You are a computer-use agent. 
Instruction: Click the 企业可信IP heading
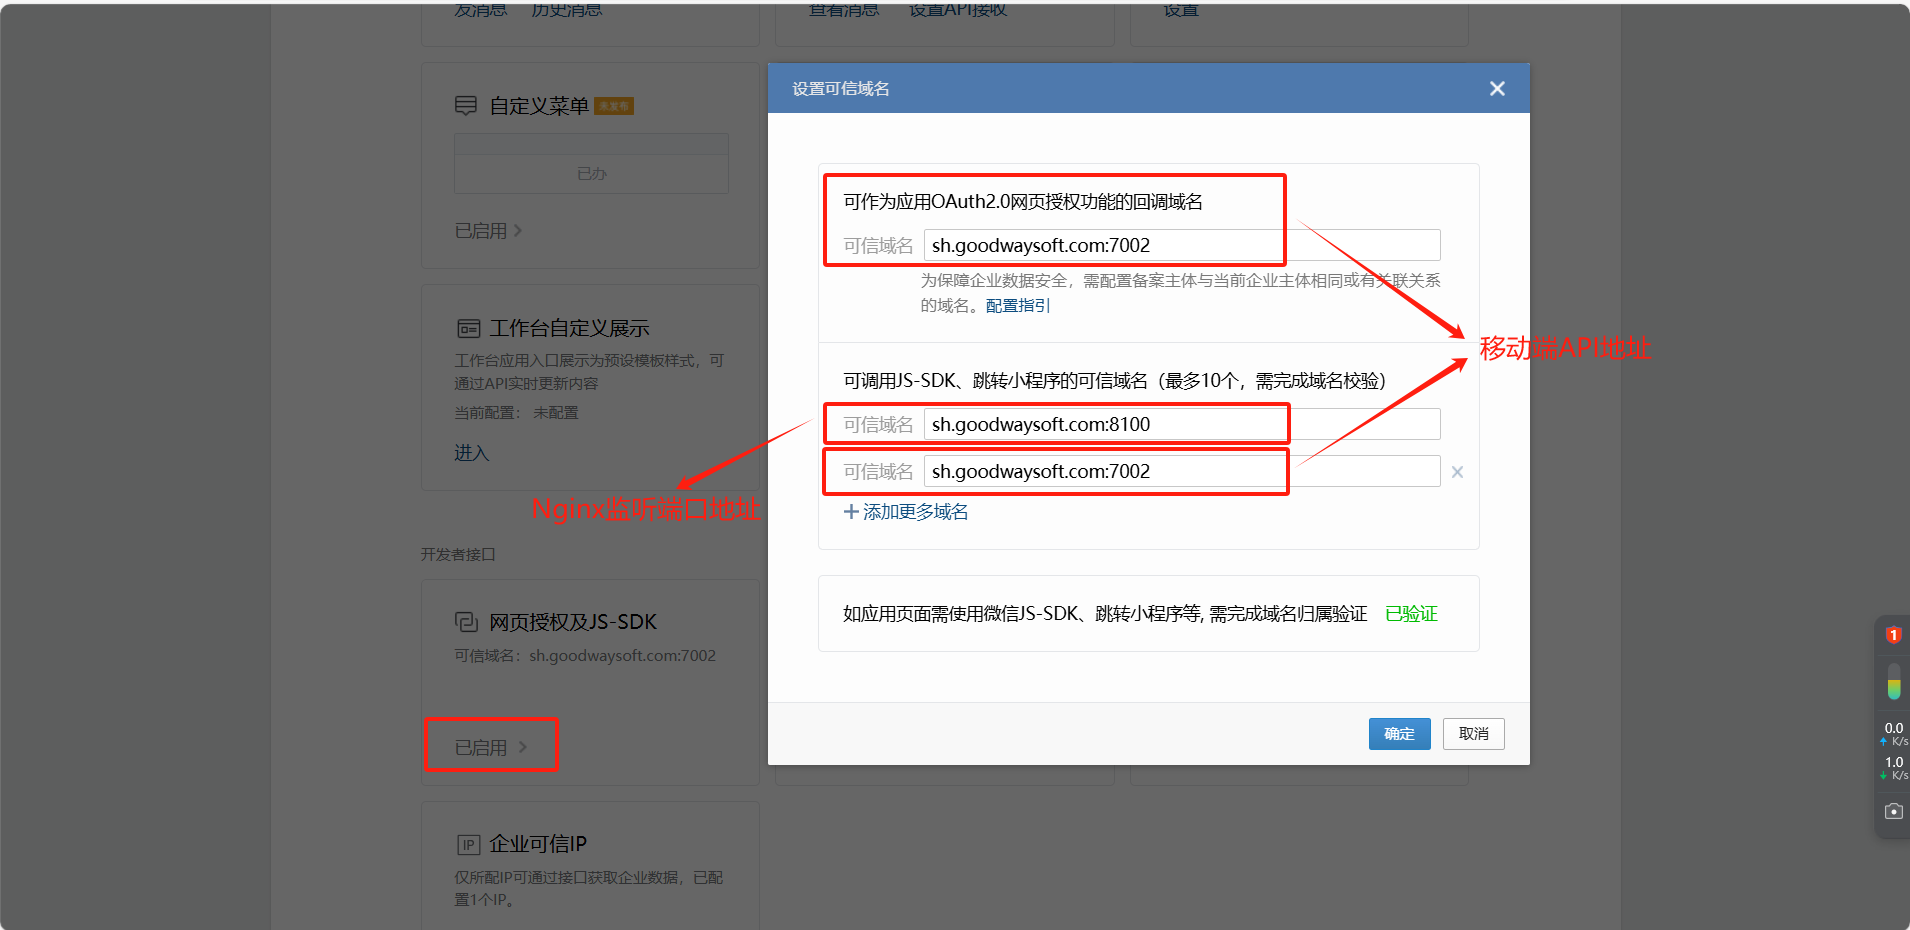coord(538,844)
